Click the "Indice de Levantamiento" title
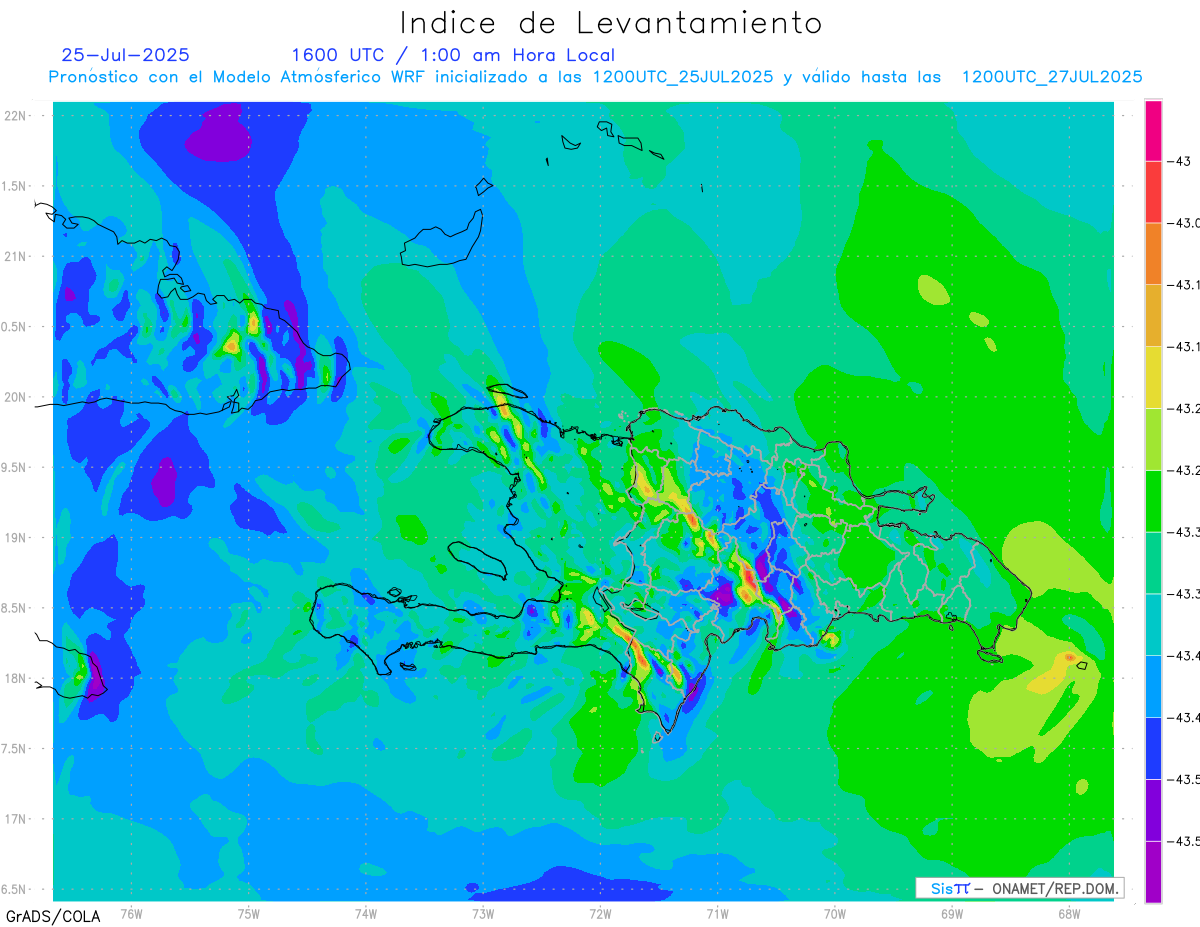This screenshot has width=1200, height=927. 611,22
